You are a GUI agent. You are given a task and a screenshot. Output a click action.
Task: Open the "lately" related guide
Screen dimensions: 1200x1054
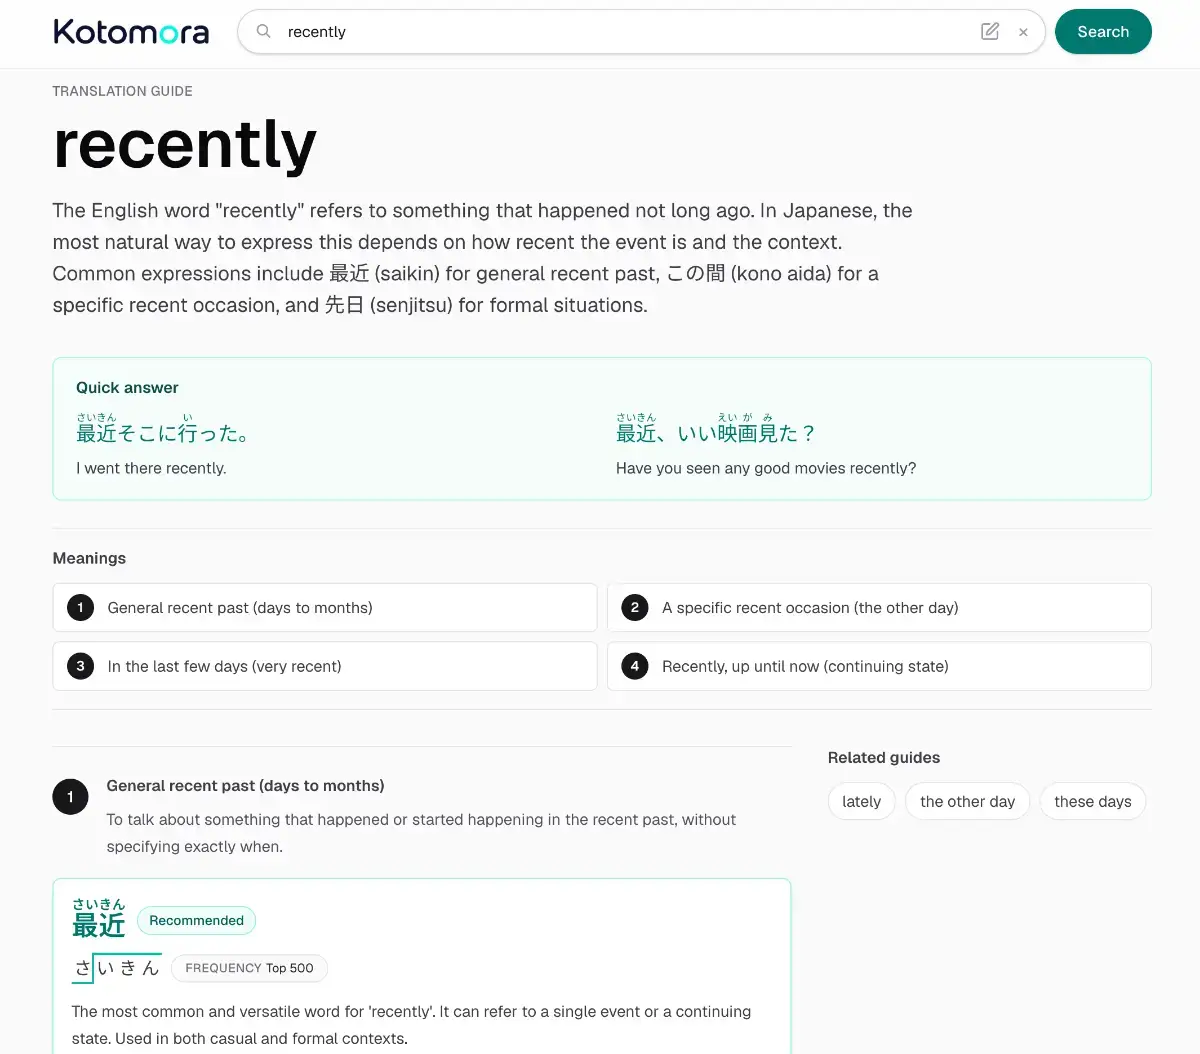tap(861, 801)
